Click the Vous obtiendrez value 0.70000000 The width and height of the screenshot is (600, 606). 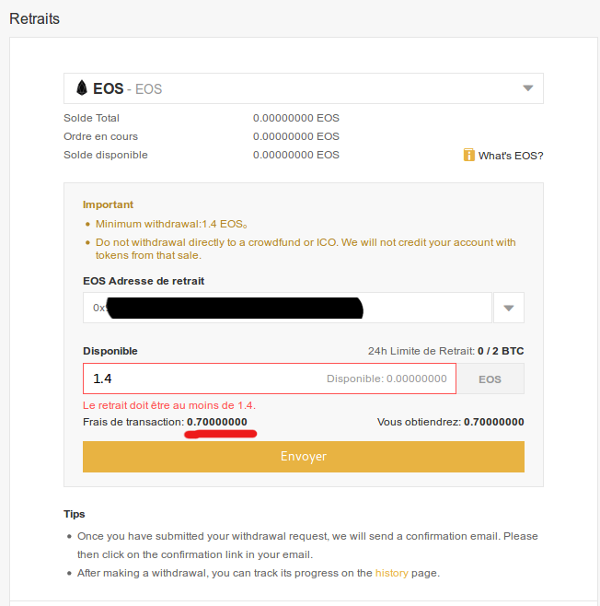[x=494, y=422]
